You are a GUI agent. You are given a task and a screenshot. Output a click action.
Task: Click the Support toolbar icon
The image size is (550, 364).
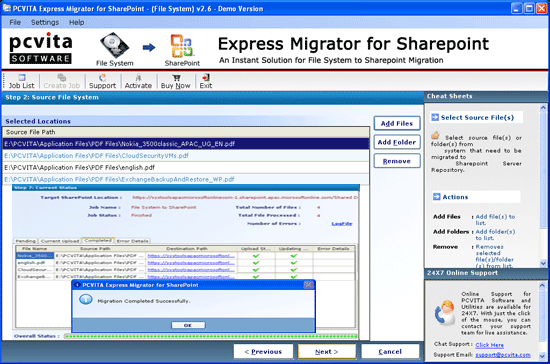pyautogui.click(x=102, y=77)
